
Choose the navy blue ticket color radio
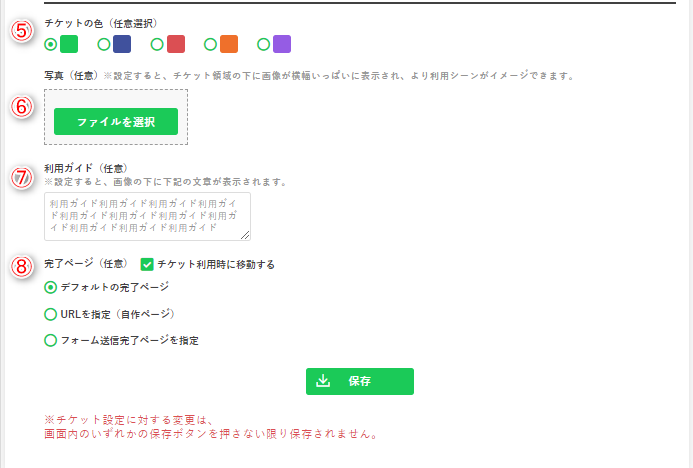[x=104, y=44]
